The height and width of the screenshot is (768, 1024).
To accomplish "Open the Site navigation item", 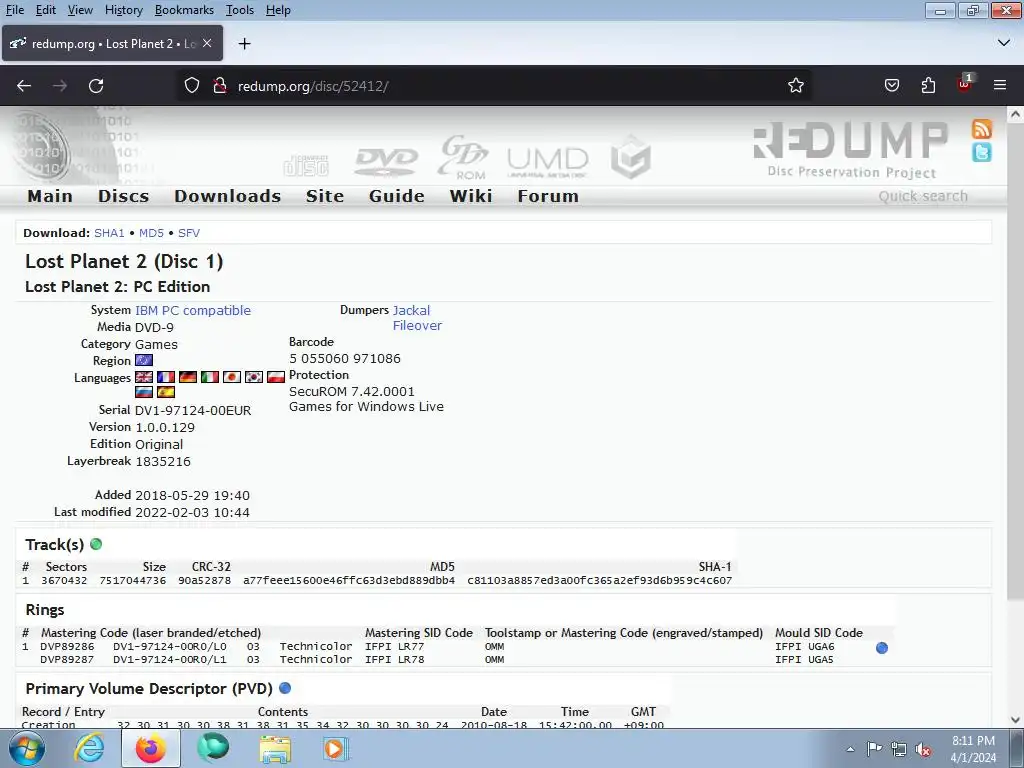I will (325, 196).
